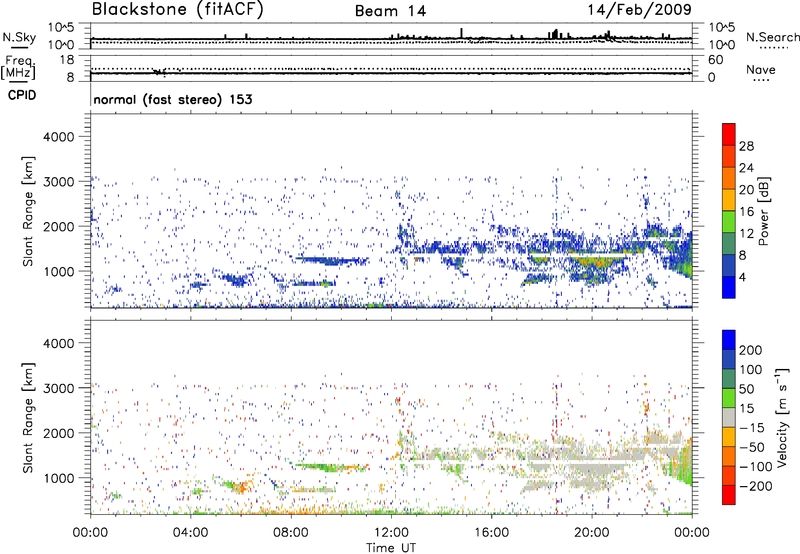Image resolution: width=800 pixels, height=554 pixels.
Task: Click the 04:00 time tick label
Action: pyautogui.click(x=191, y=533)
